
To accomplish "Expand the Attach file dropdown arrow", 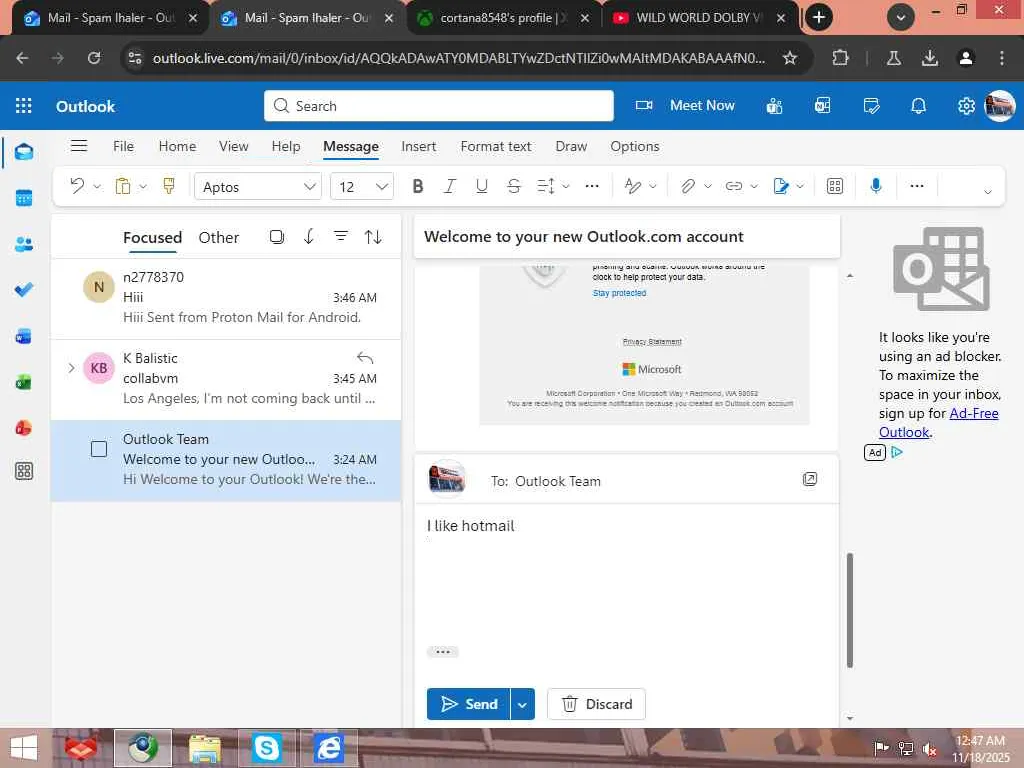I will 707,187.
